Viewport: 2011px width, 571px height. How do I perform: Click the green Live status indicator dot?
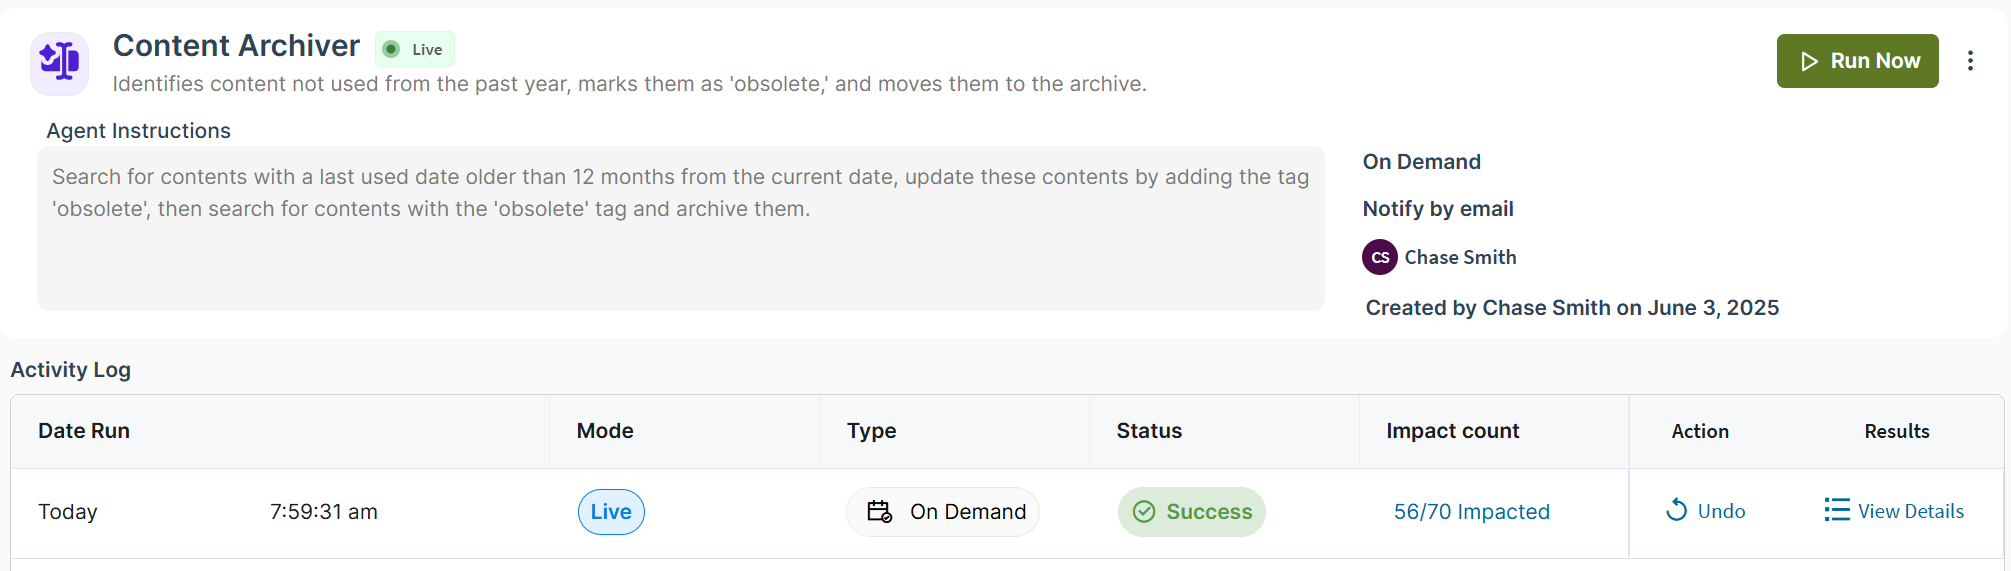tap(391, 49)
